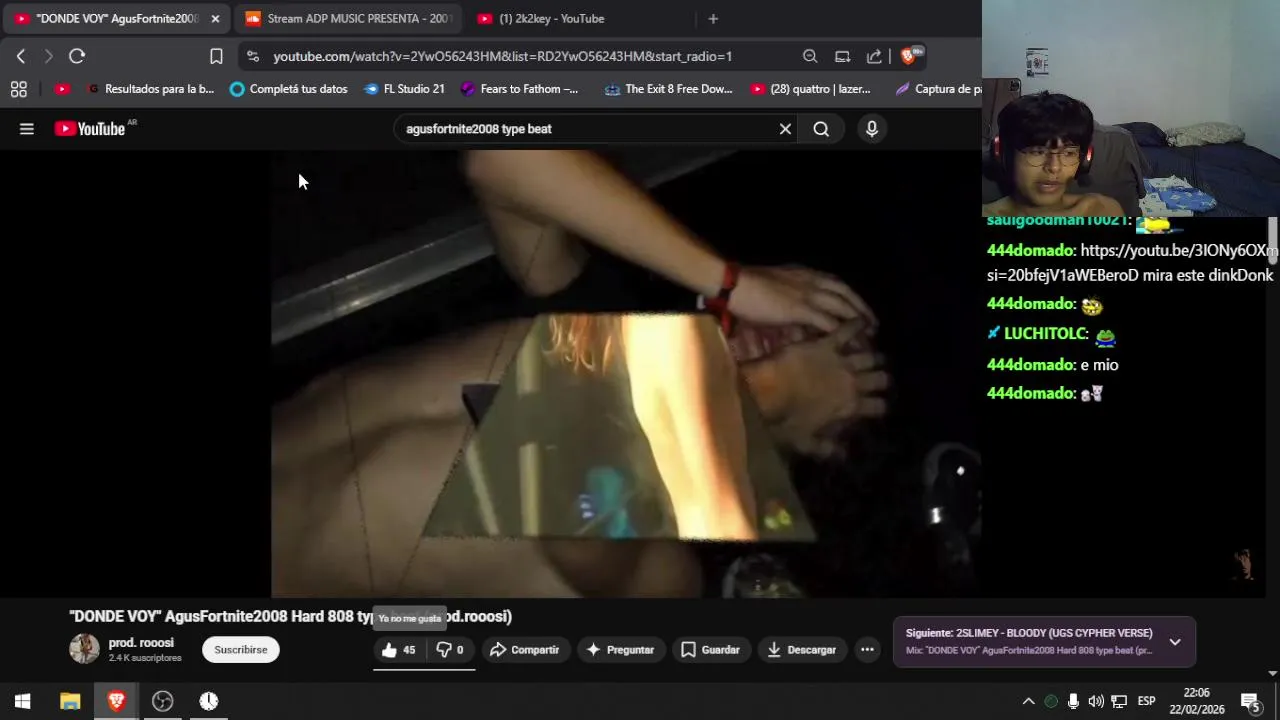Click the LUCHITOLC username in chat
Screen dimensions: 1280x720
click(x=1045, y=335)
